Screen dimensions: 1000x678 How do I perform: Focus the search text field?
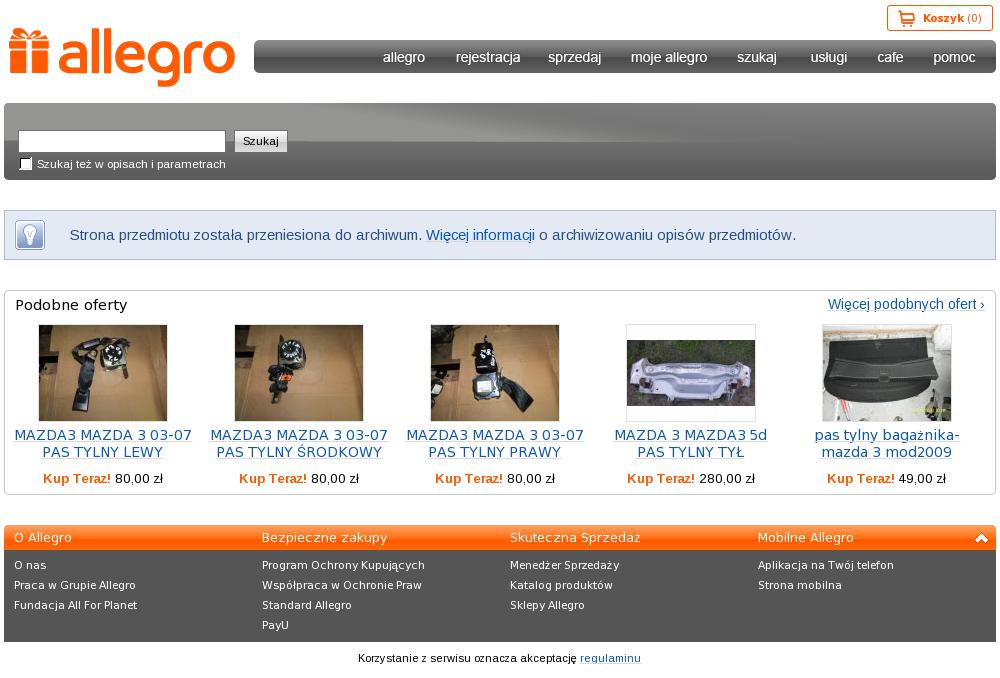[x=122, y=141]
